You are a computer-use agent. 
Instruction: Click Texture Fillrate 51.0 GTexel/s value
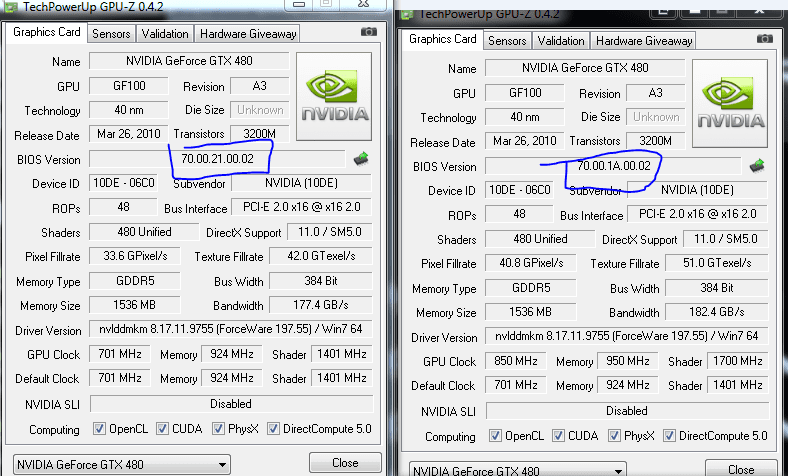[717, 263]
